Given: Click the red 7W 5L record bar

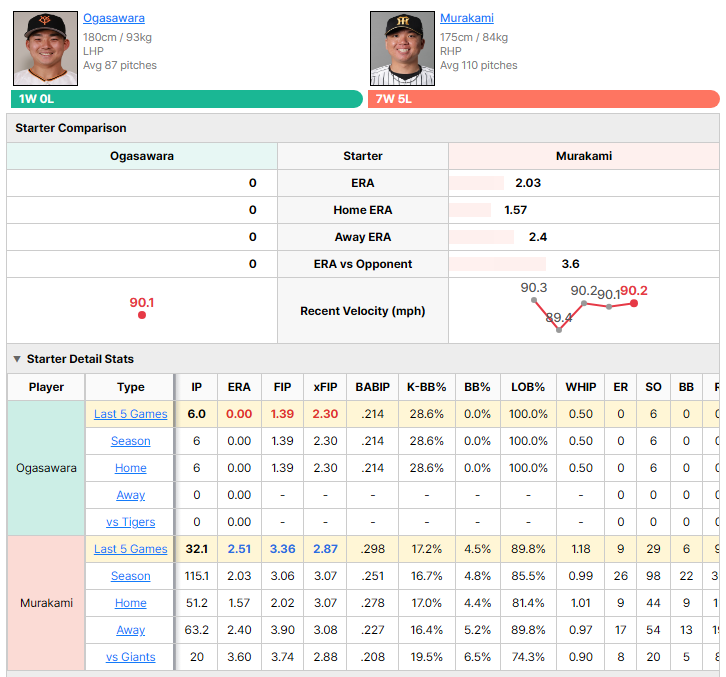Looking at the screenshot, I should [544, 99].
